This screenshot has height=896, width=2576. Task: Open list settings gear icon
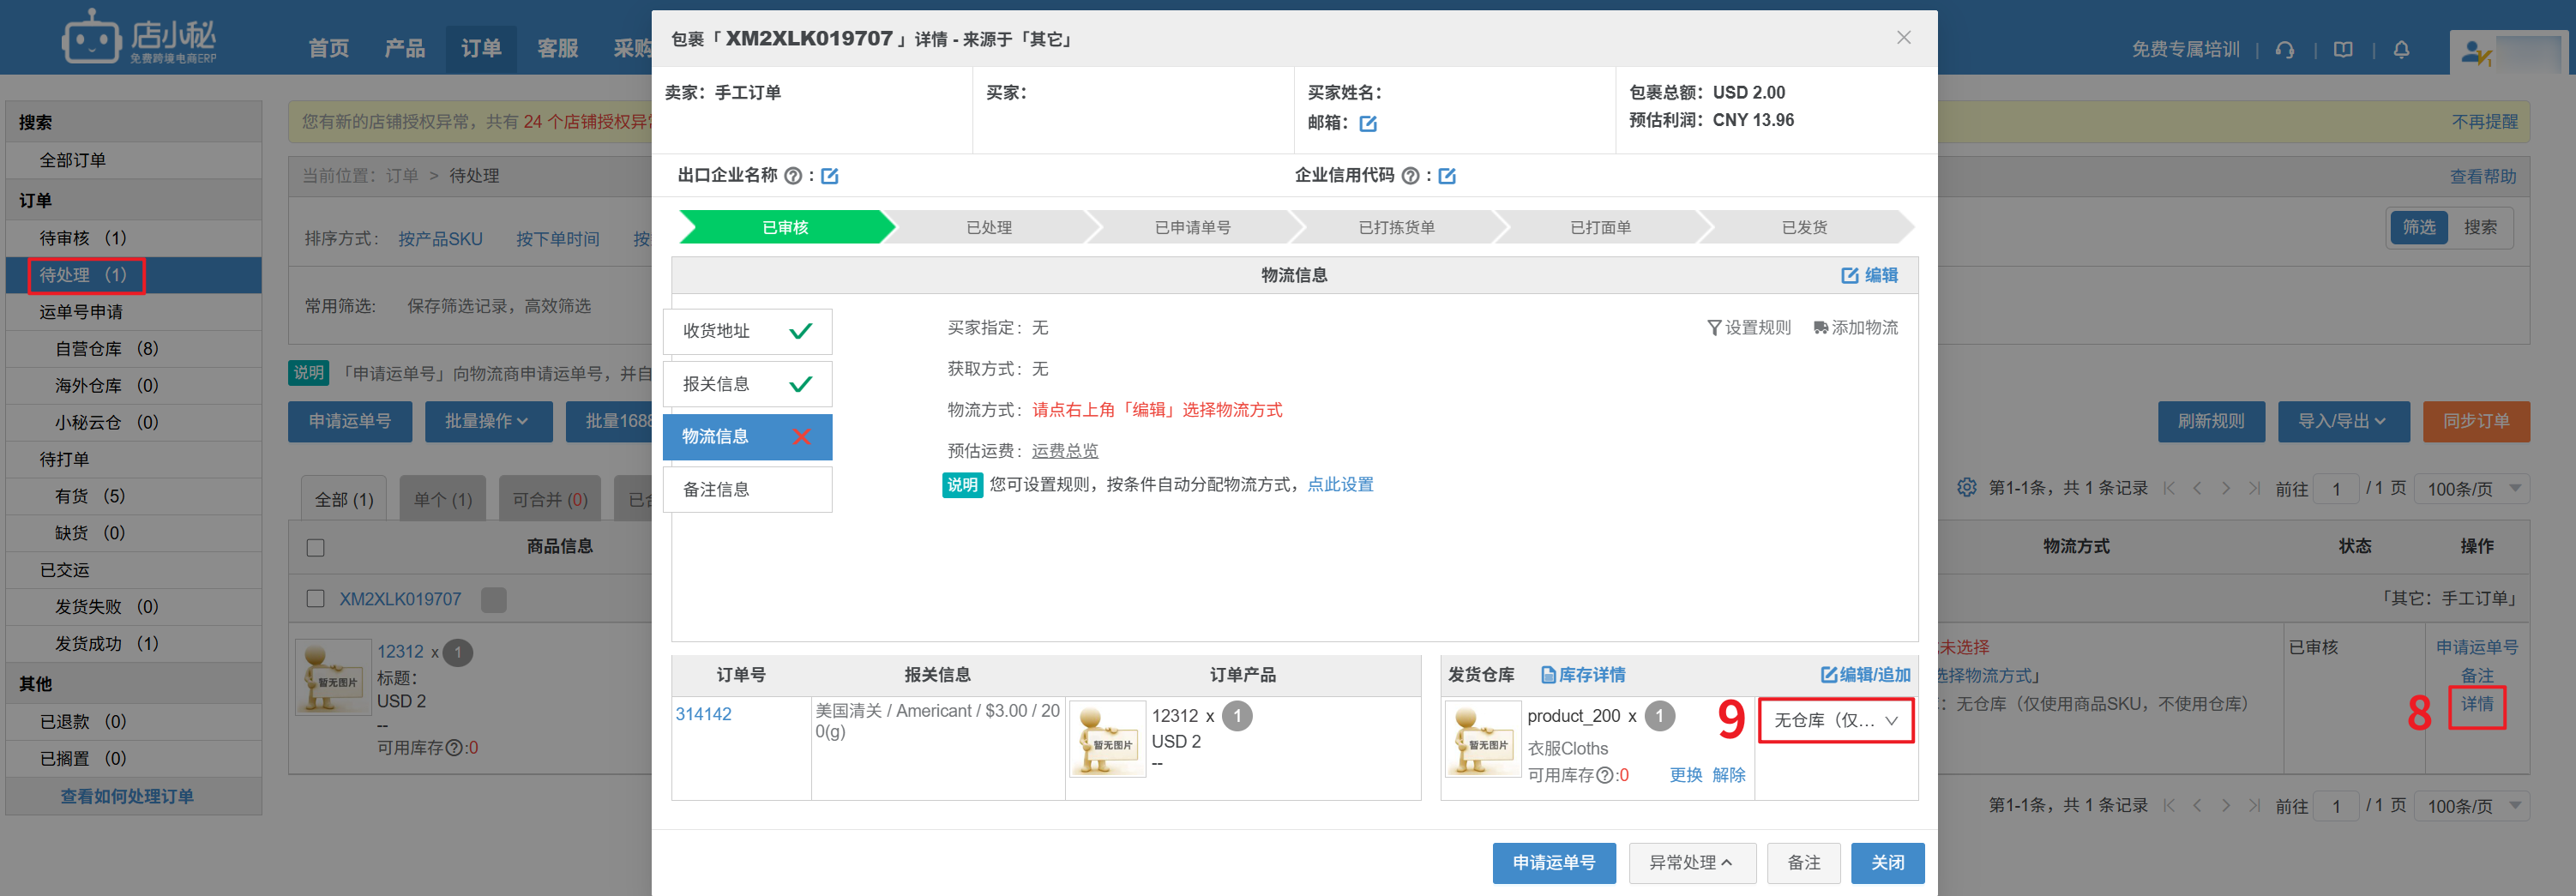click(1966, 488)
